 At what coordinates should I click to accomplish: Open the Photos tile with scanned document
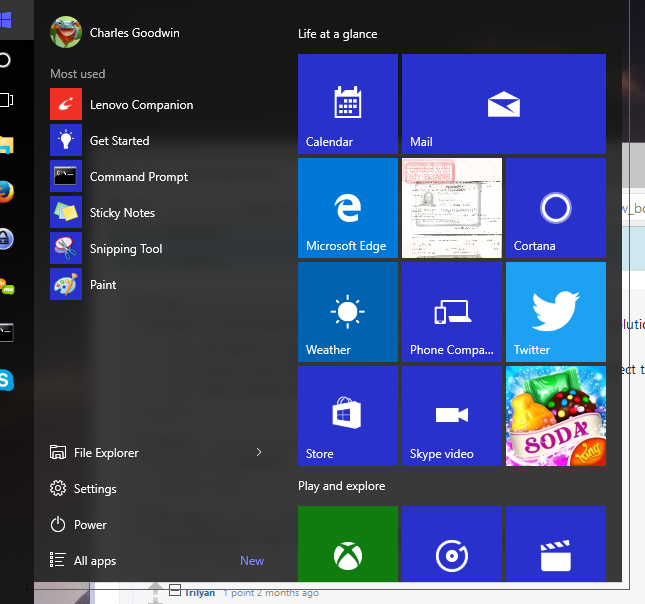pos(452,208)
